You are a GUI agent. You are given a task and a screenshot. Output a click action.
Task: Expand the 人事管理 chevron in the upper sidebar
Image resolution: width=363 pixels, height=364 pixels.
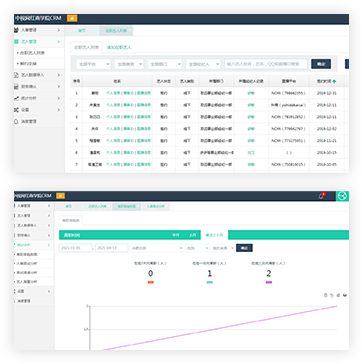(58, 30)
